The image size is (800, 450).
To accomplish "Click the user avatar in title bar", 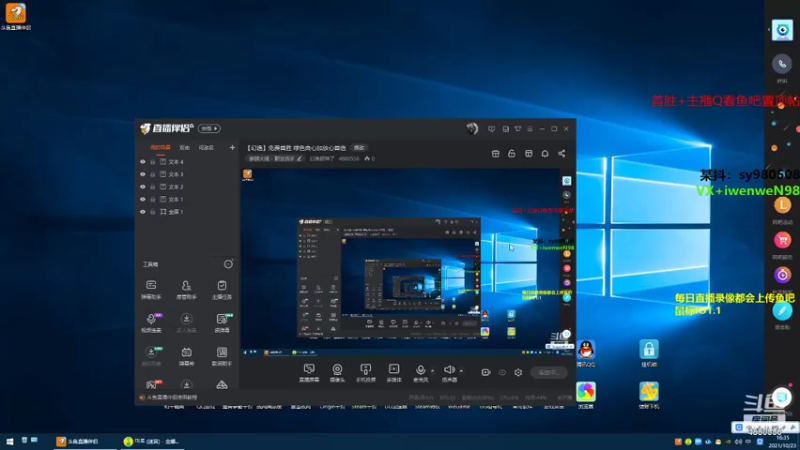I will click(x=472, y=129).
